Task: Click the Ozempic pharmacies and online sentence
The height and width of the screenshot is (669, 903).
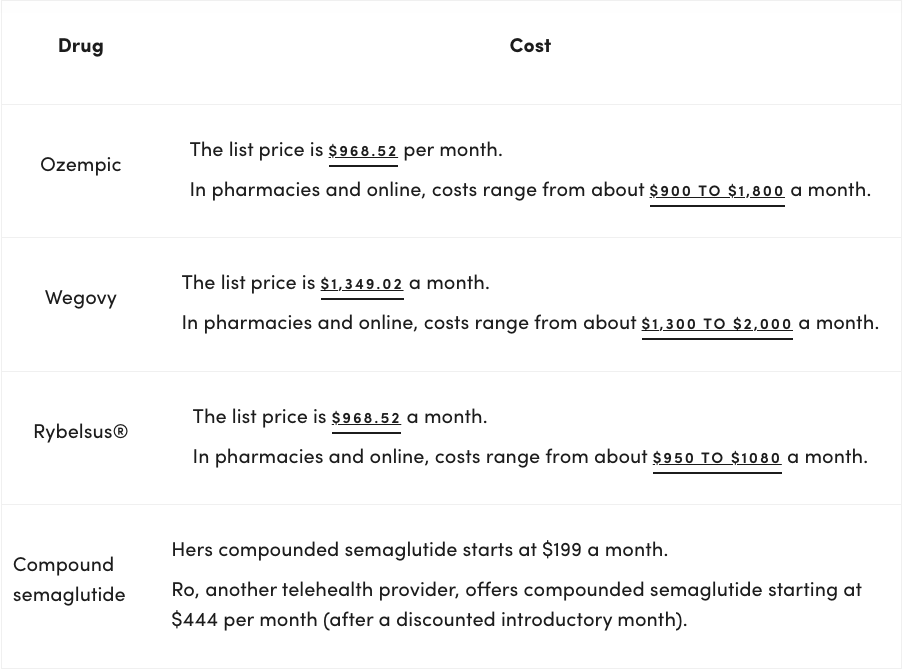Action: coord(530,190)
